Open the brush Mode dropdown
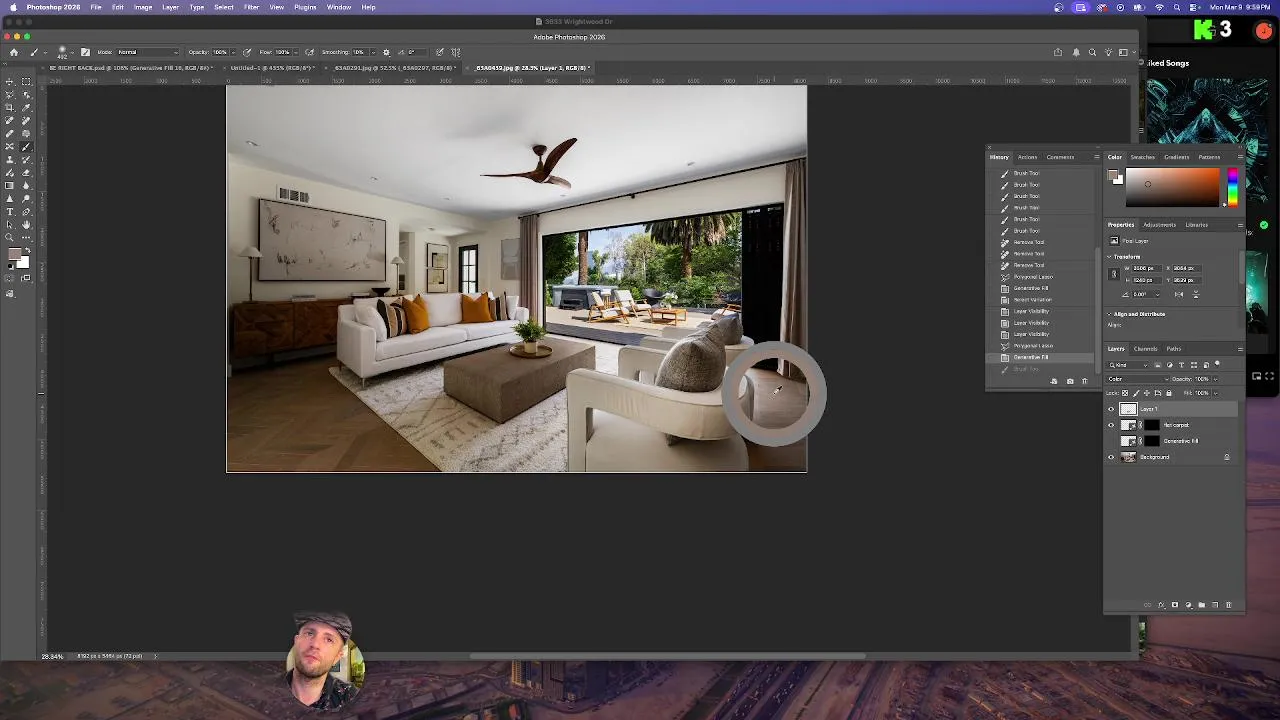The width and height of the screenshot is (1280, 720). click(x=148, y=52)
